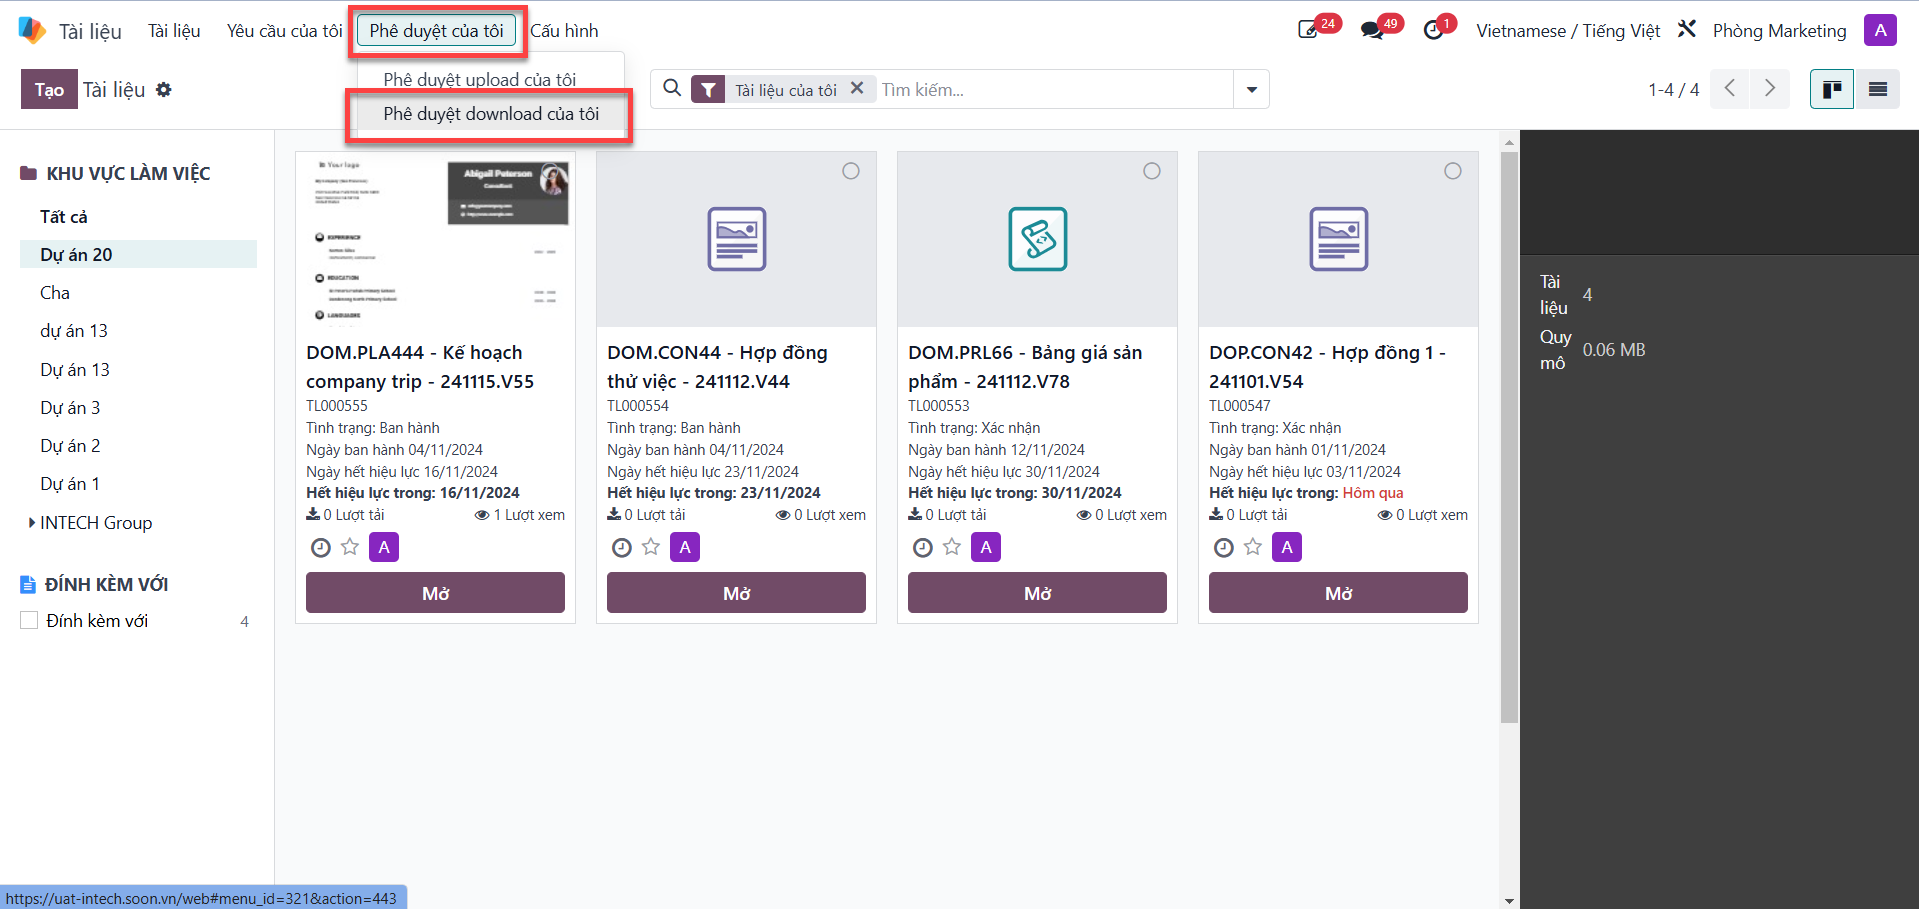
Task: Go to the next page arrow
Action: [x=1770, y=89]
